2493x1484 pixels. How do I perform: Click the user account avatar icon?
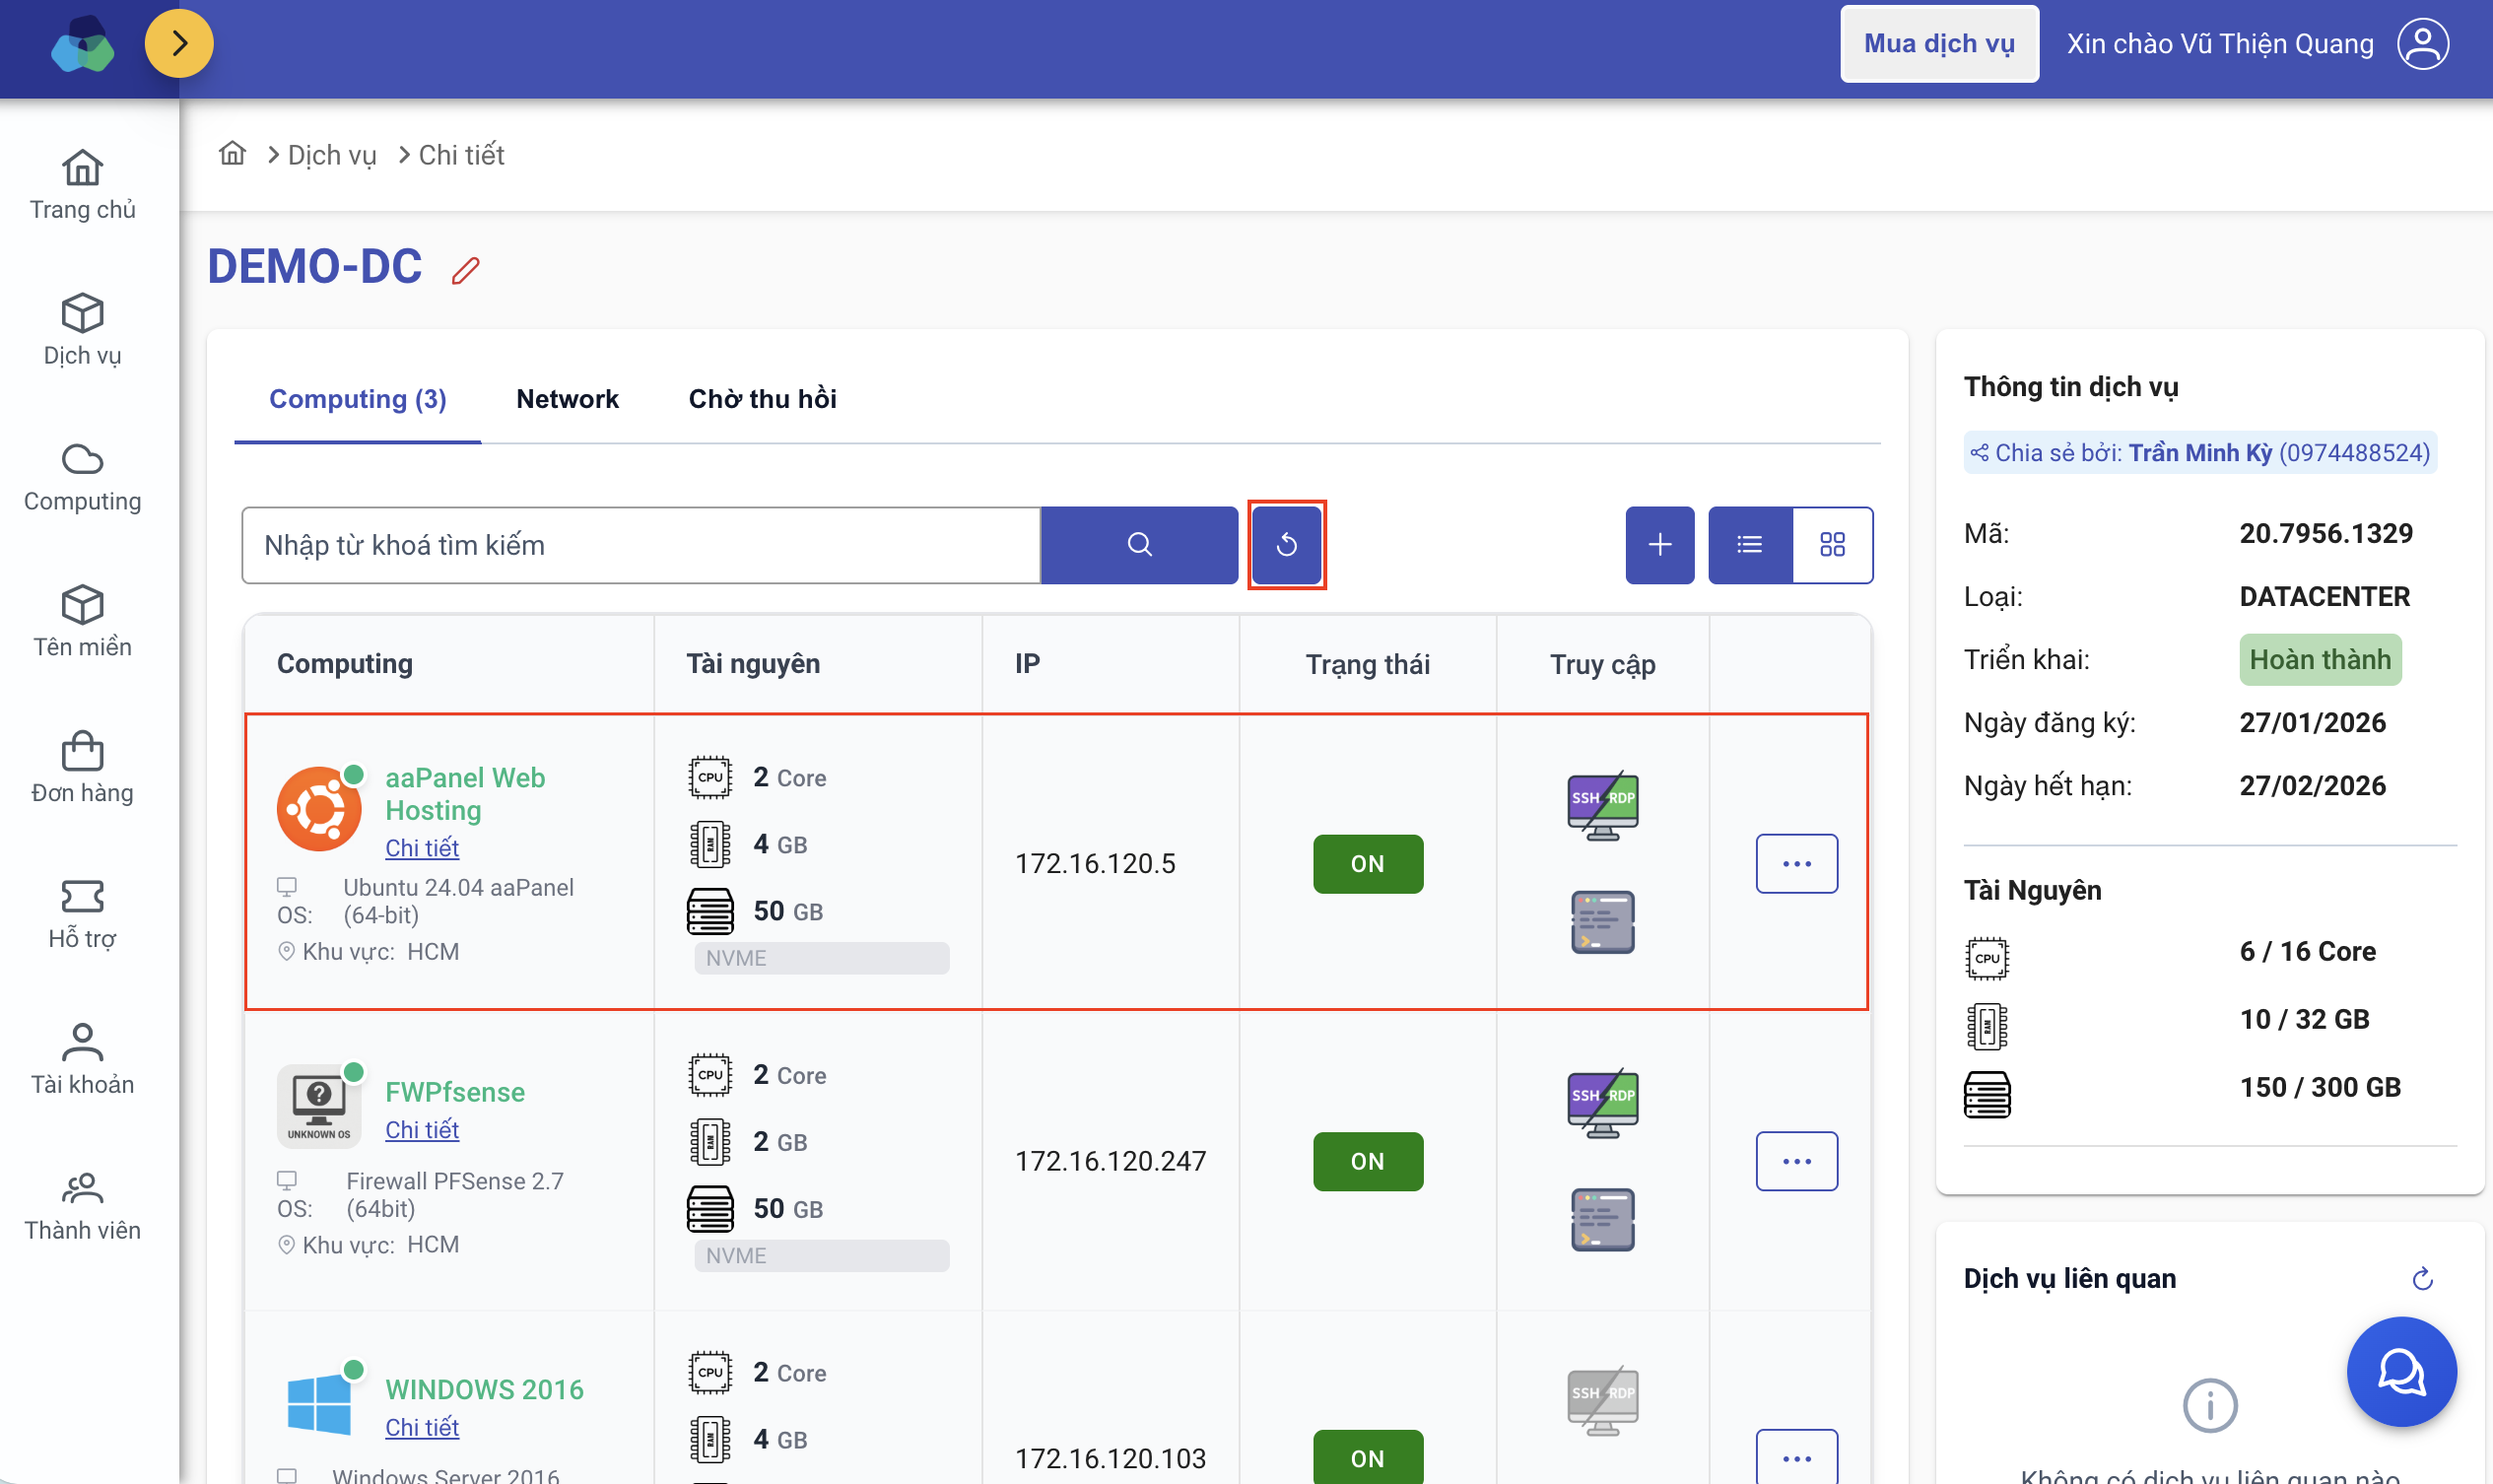coord(2422,44)
